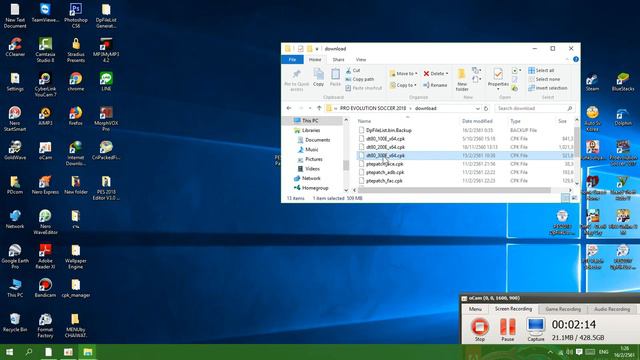Switch to the Share ribbon tab
This screenshot has width=640, height=360.
(x=338, y=60)
